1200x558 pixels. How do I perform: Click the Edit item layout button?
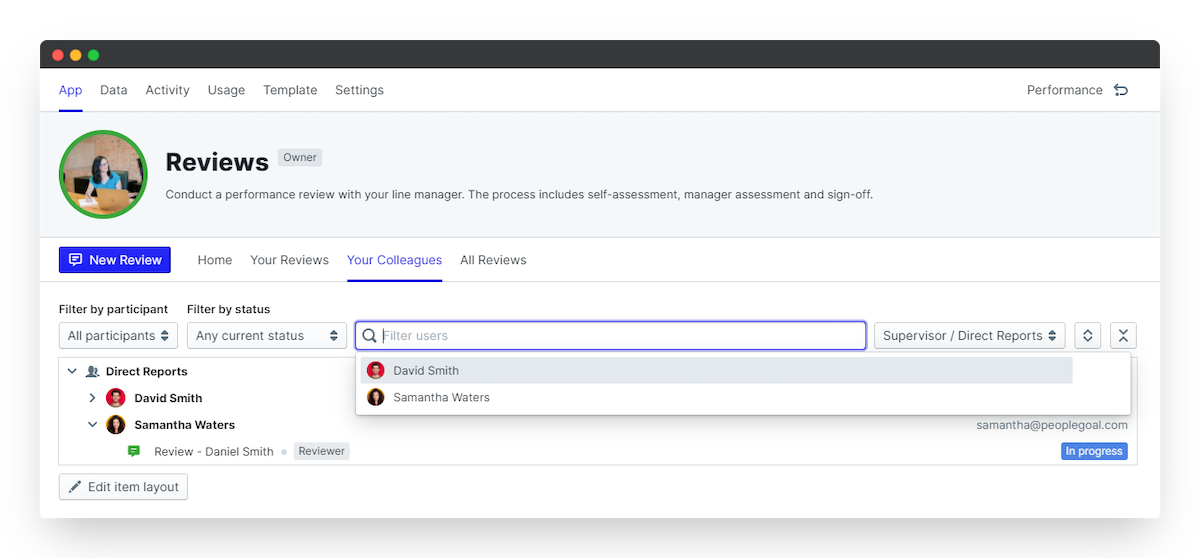tap(123, 487)
